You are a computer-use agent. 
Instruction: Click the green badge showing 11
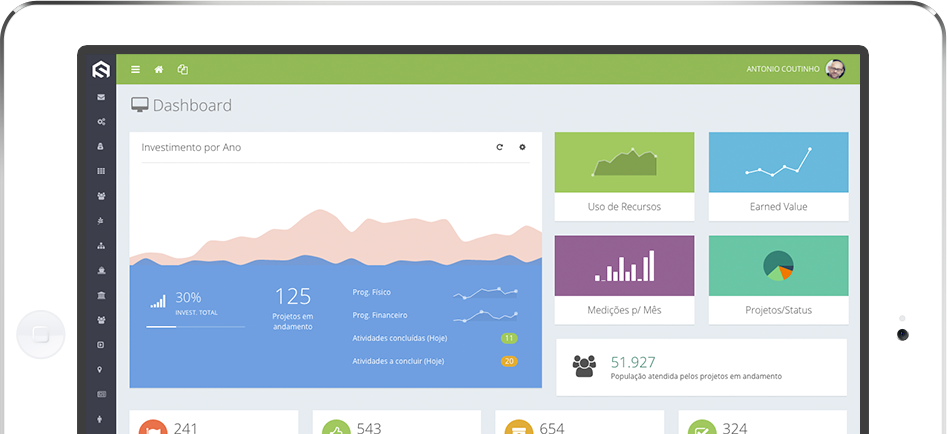(509, 338)
